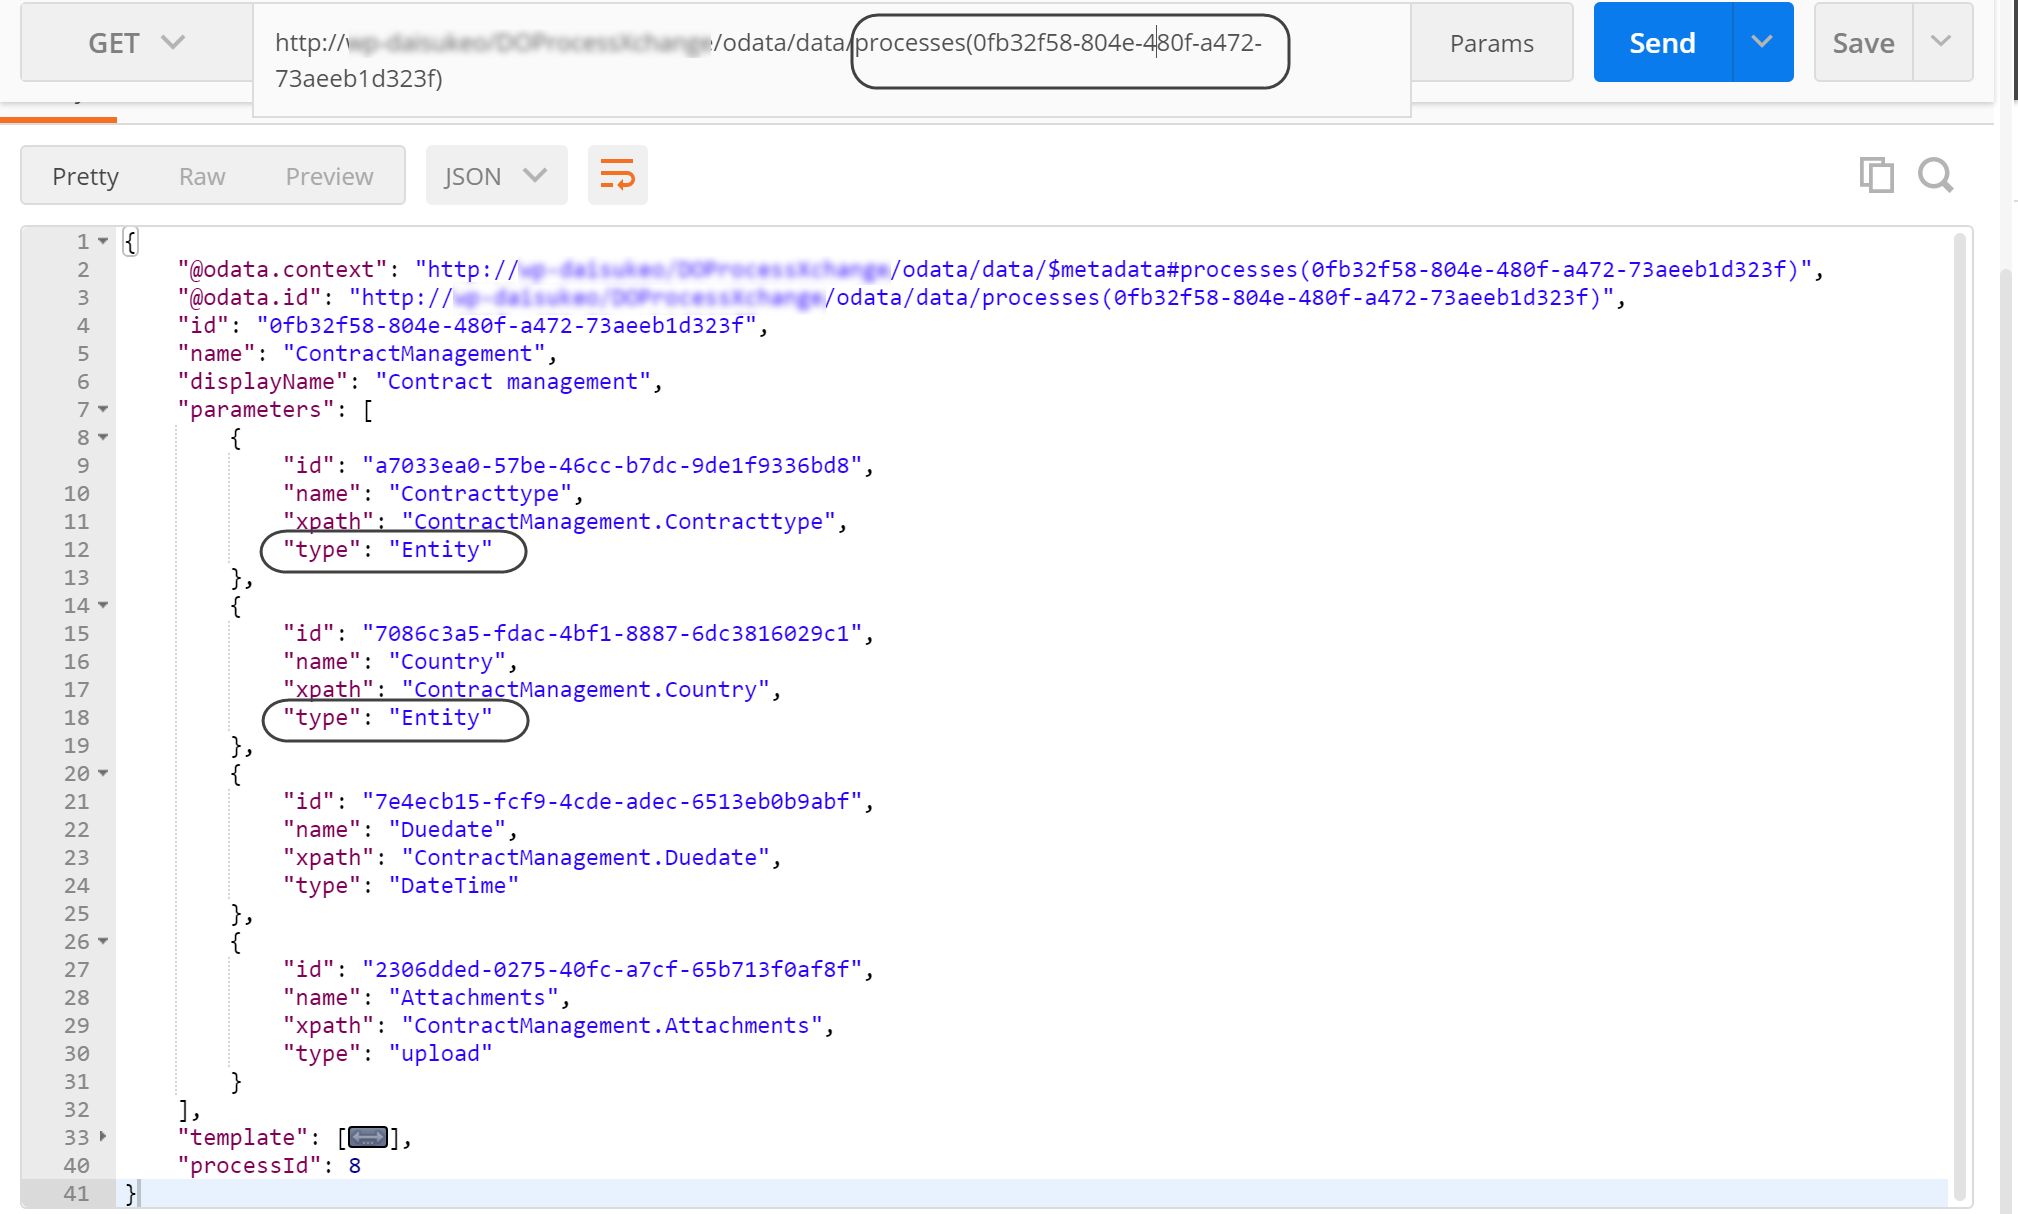
Task: Click the processId value 8
Action: [355, 1165]
